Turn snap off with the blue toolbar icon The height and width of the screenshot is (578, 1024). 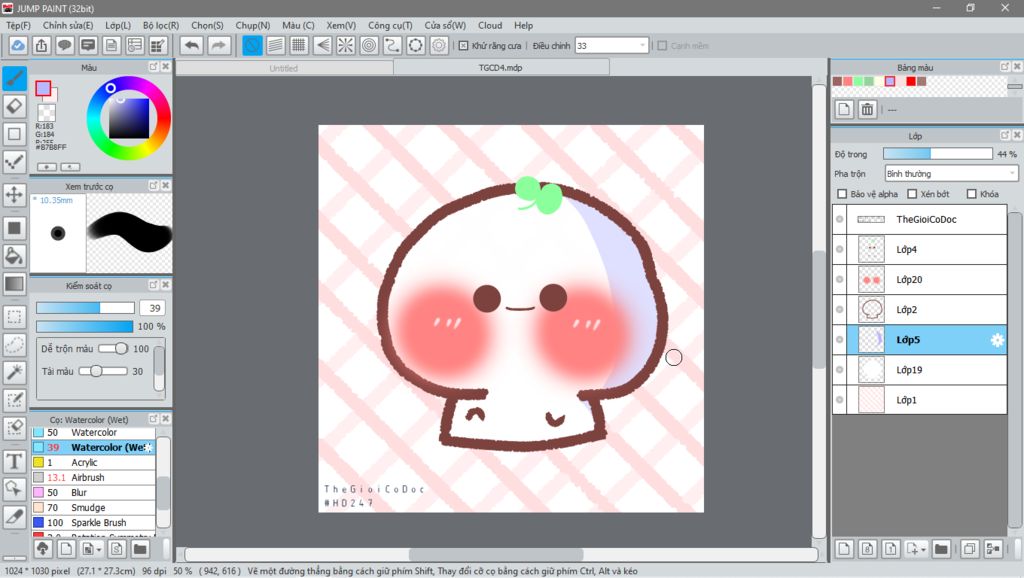click(252, 45)
